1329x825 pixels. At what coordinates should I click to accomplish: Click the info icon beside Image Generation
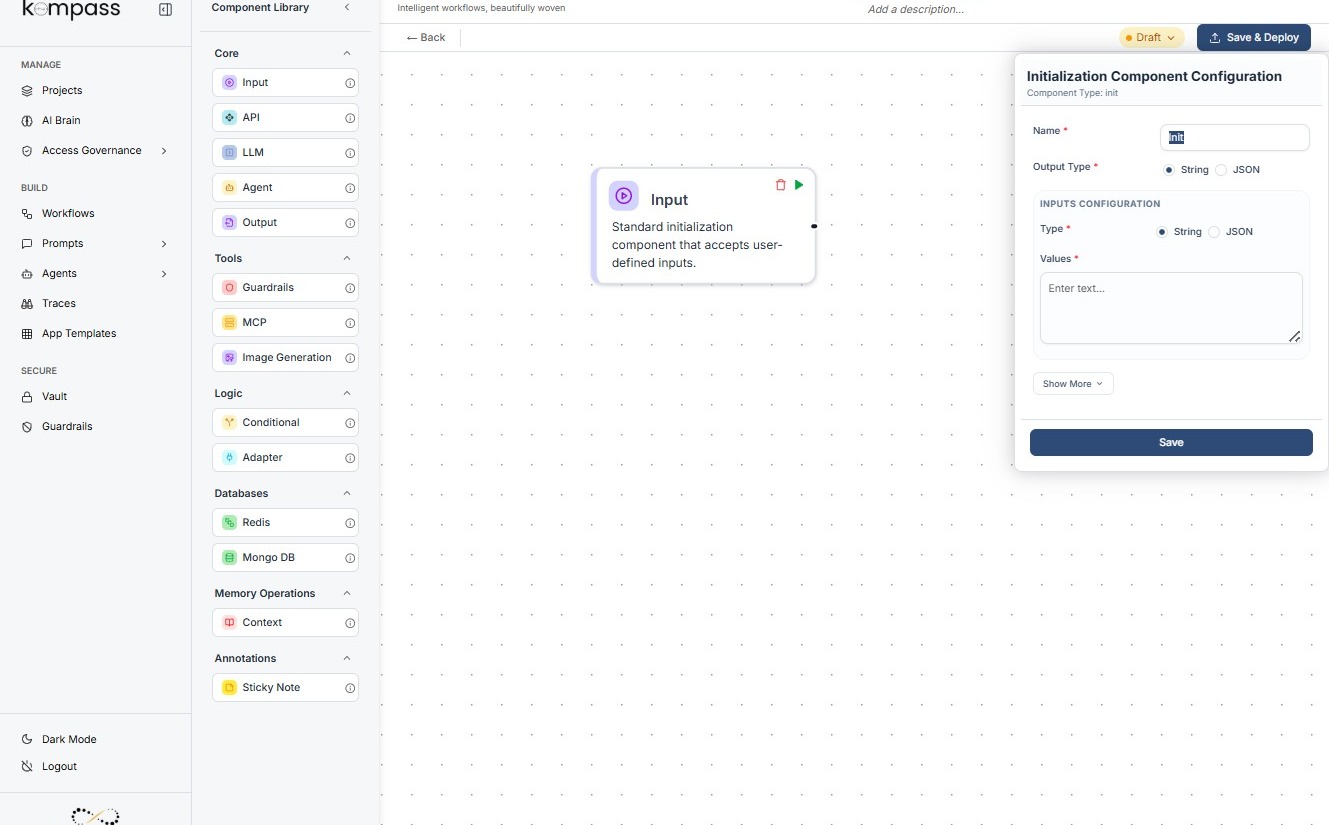click(350, 358)
